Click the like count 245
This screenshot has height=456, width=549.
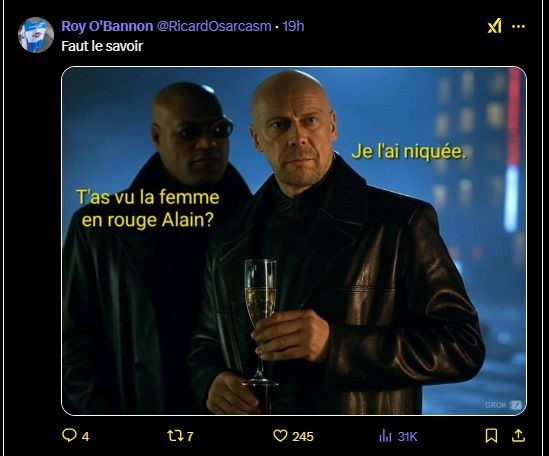point(303,436)
